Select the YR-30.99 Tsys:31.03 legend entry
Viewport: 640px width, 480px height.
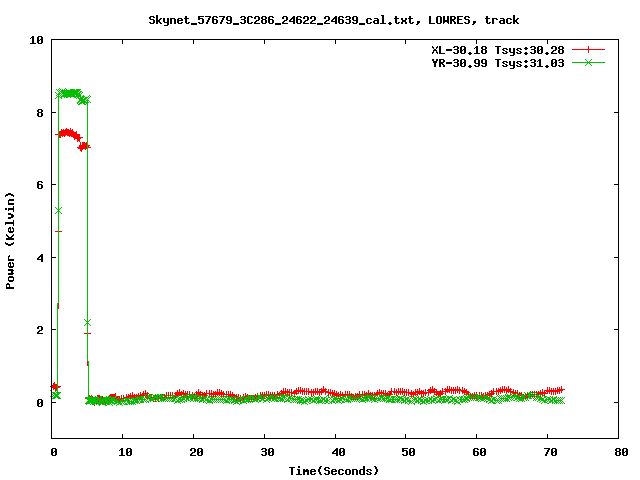click(498, 63)
